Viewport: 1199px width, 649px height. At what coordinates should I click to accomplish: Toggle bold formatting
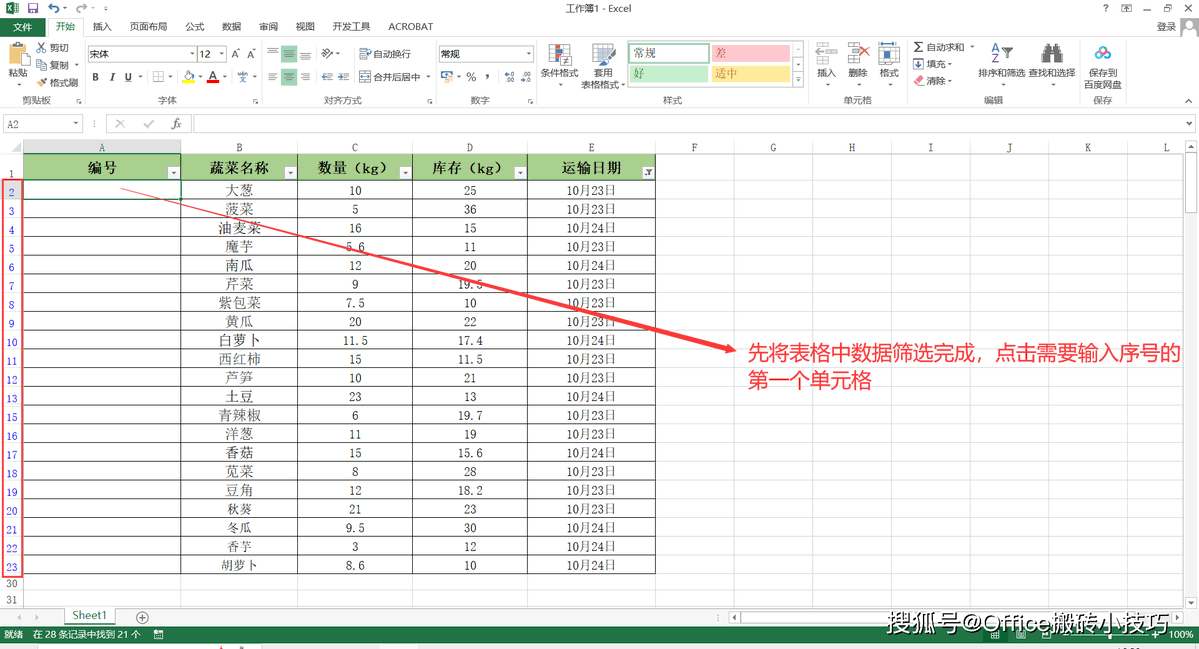tap(96, 76)
